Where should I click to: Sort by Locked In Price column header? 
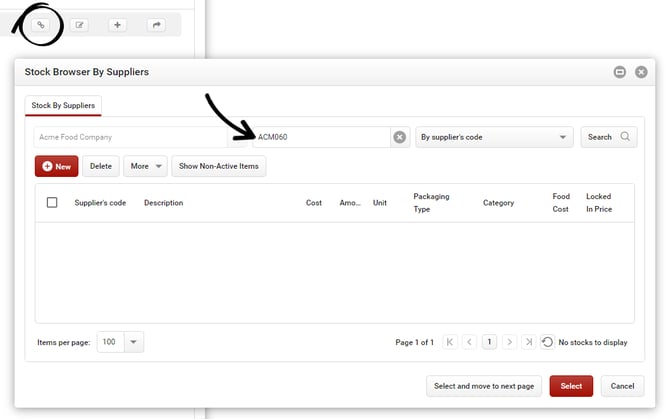[599, 203]
